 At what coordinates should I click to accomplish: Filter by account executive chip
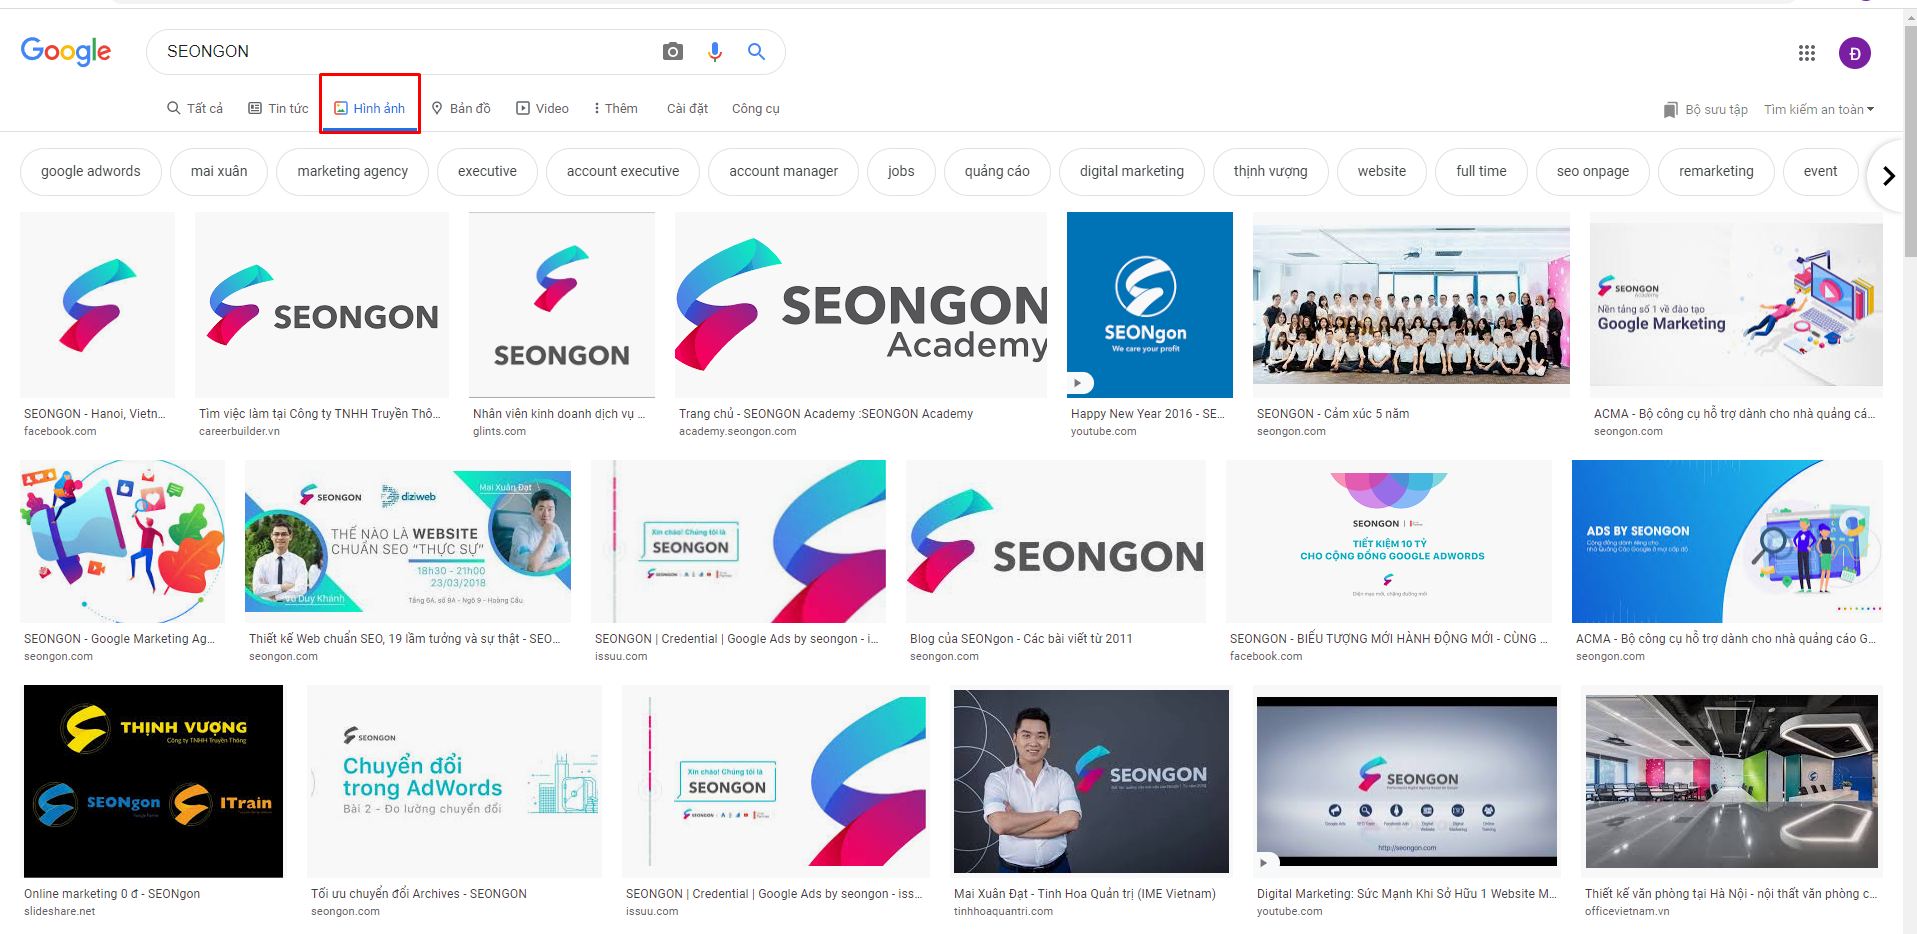pyautogui.click(x=623, y=171)
